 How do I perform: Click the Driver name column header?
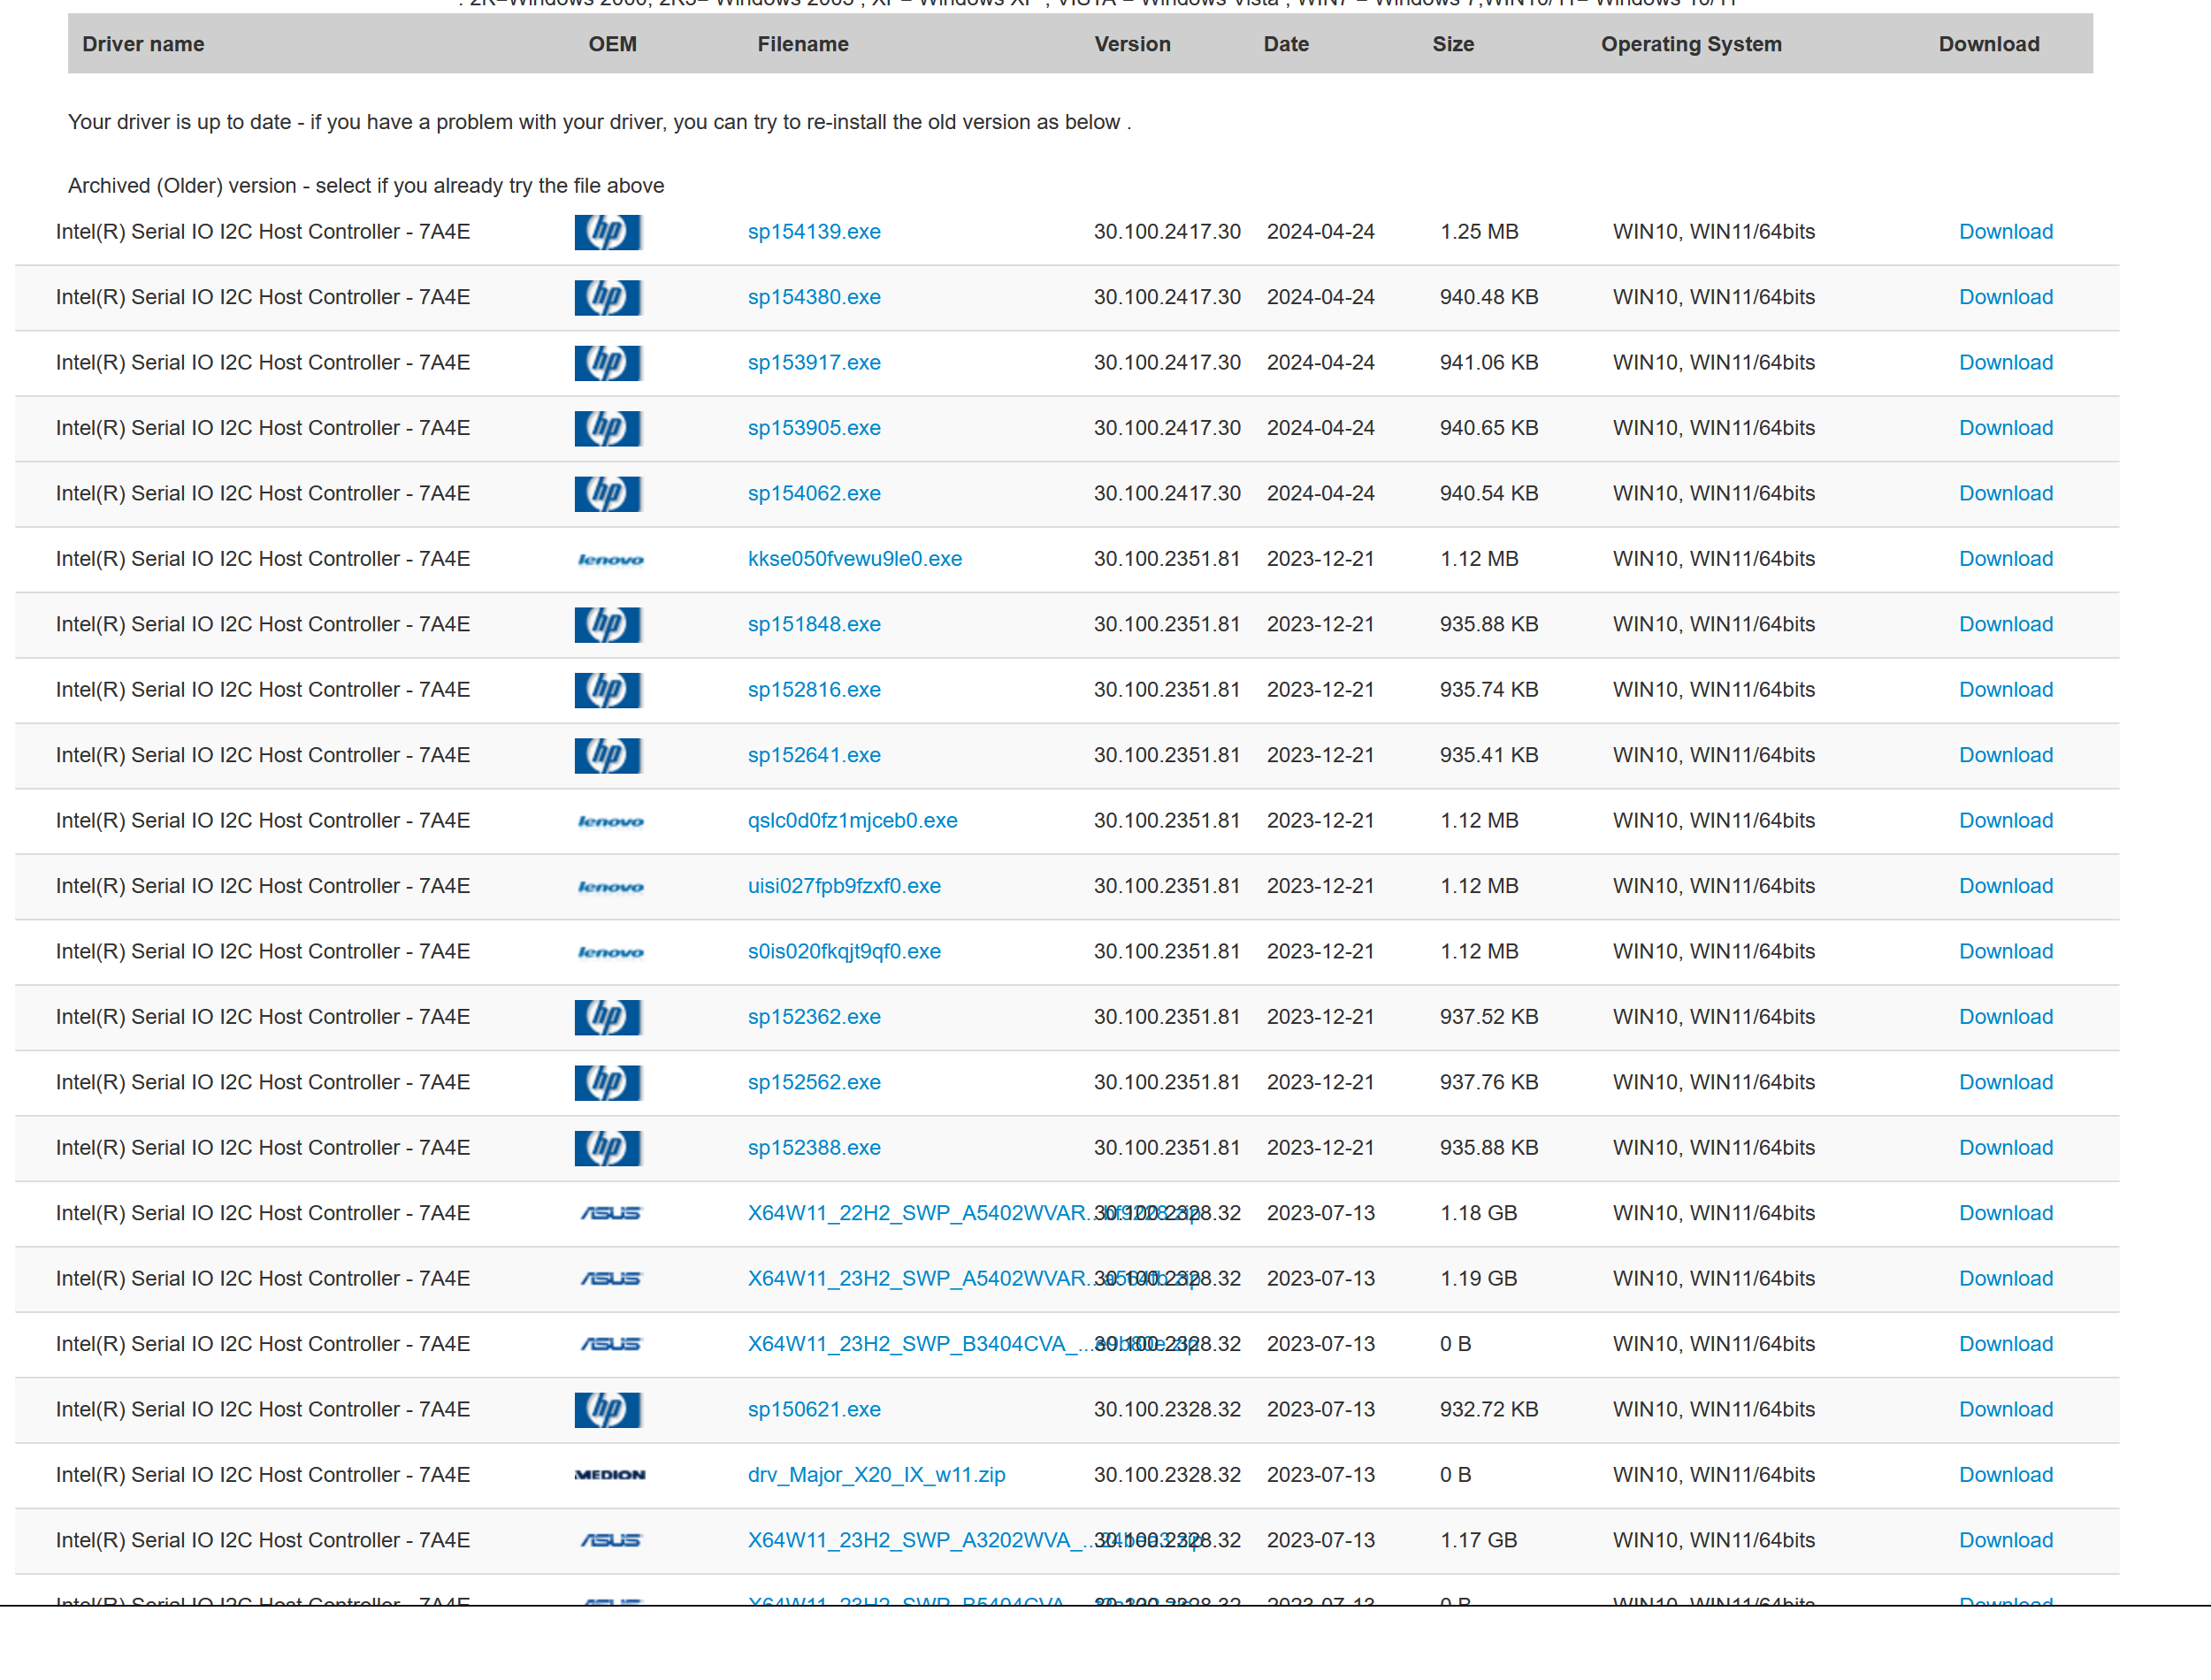pos(143,44)
